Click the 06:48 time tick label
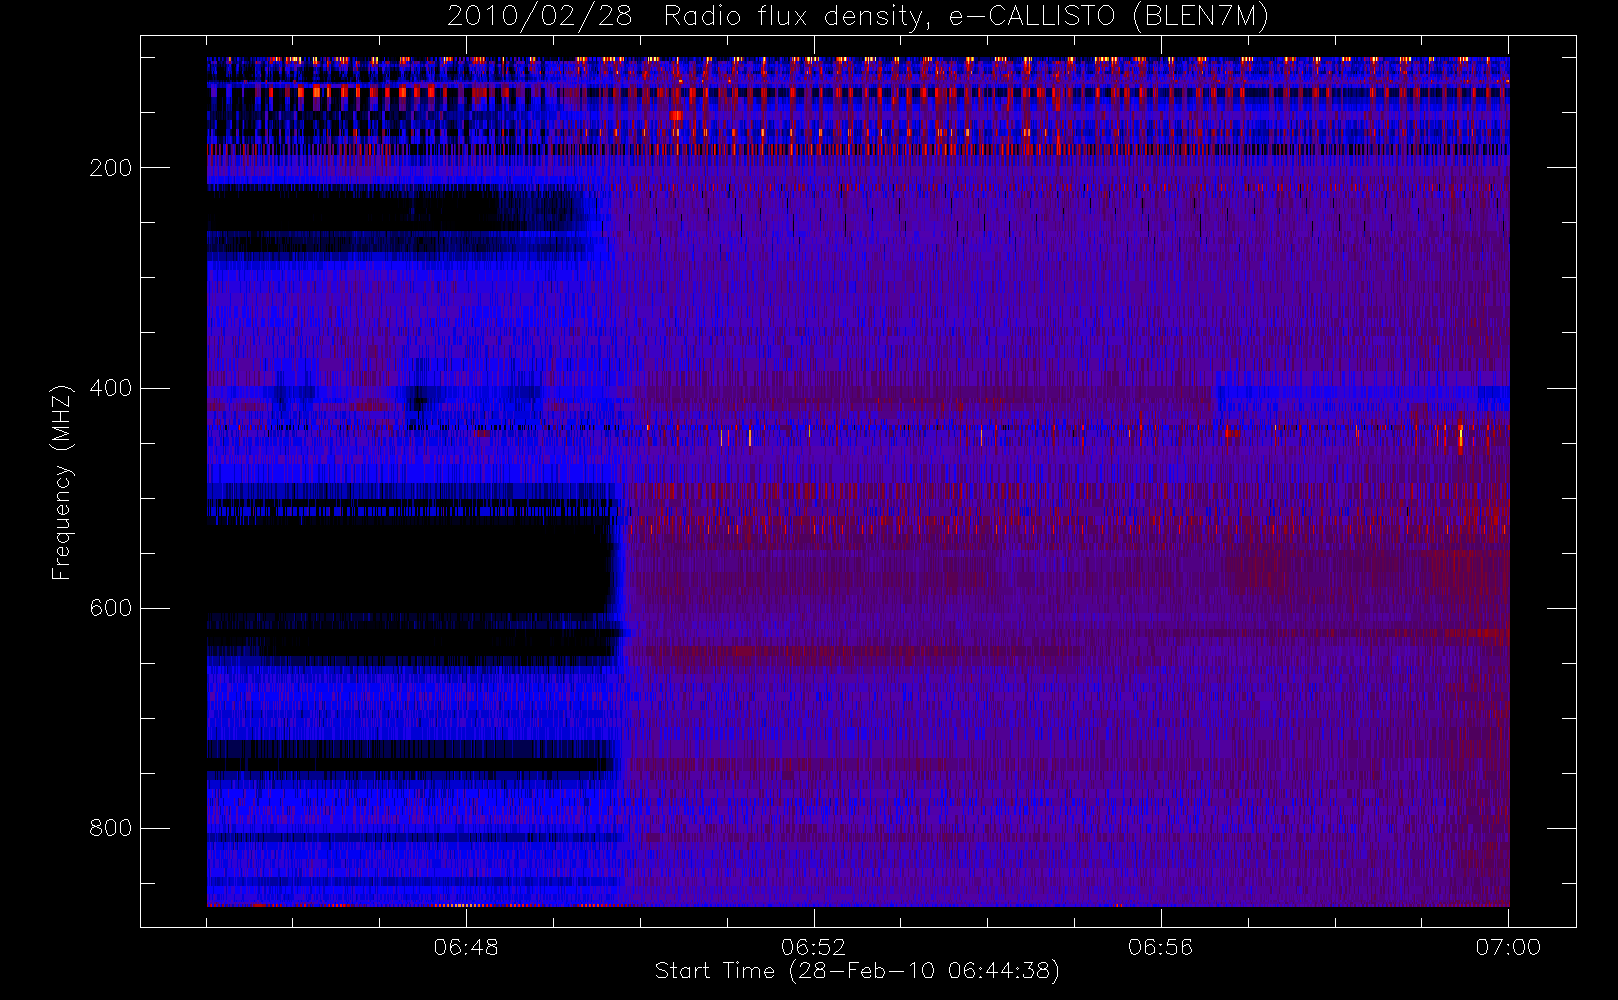 click(466, 947)
